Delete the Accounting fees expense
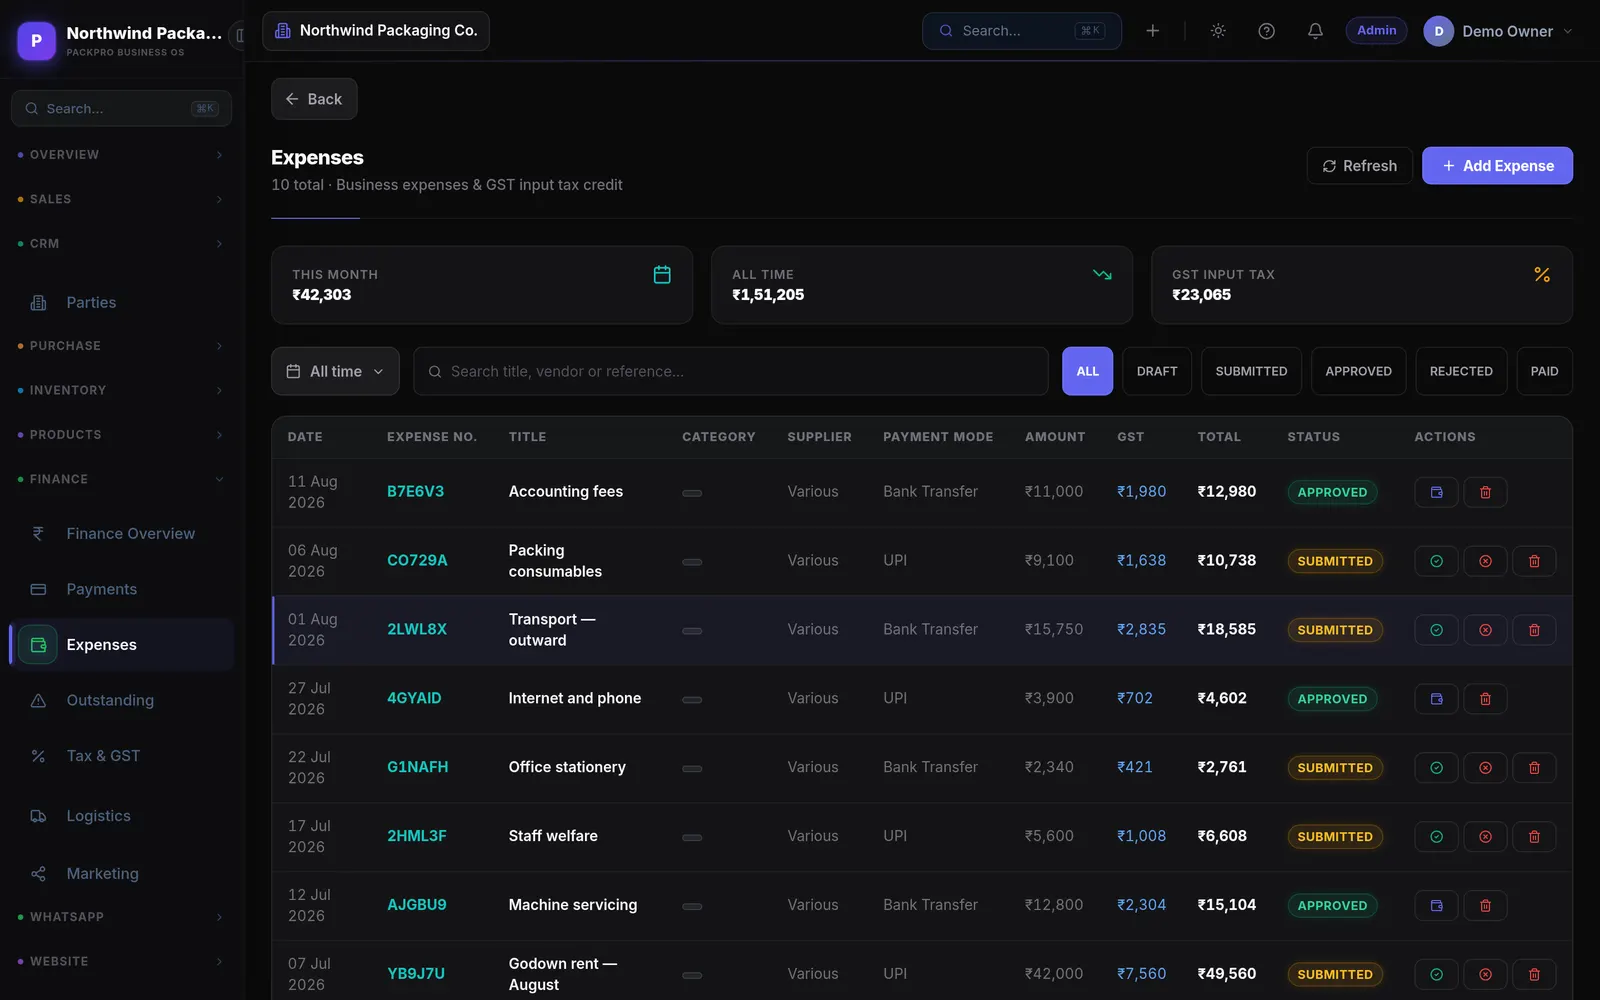This screenshot has width=1600, height=1000. click(1485, 492)
